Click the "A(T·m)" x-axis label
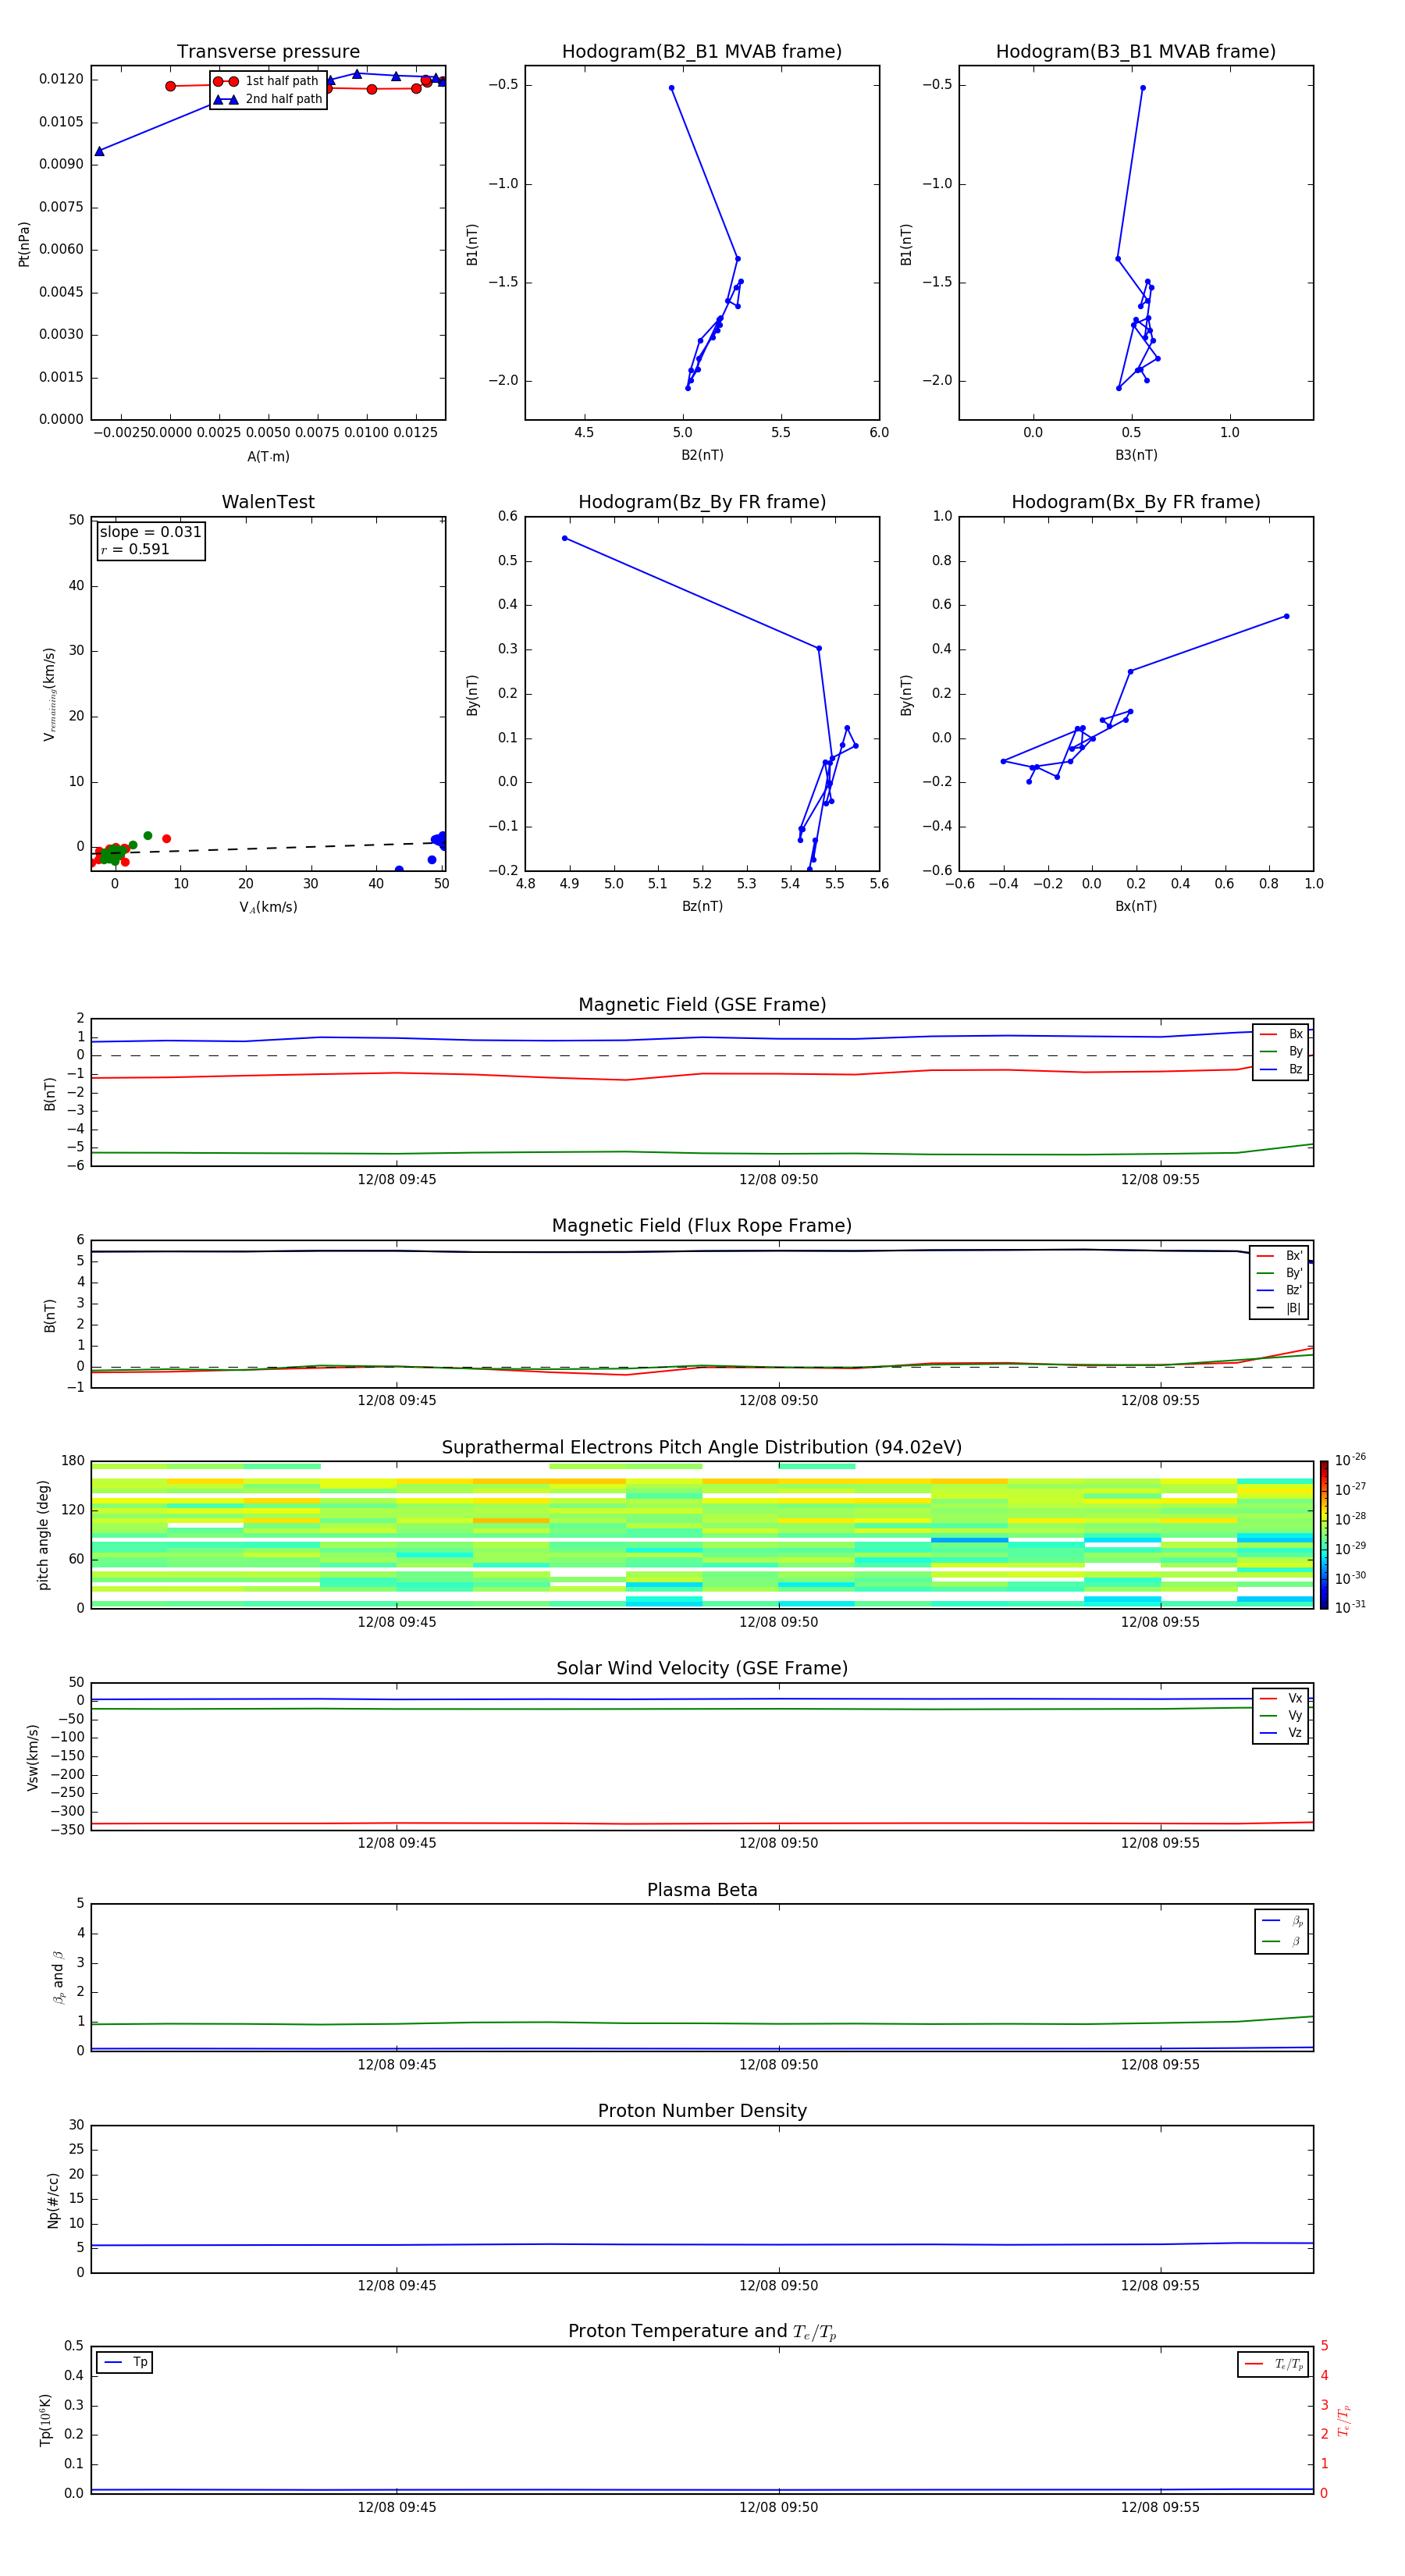The image size is (1405, 2576). (268, 456)
